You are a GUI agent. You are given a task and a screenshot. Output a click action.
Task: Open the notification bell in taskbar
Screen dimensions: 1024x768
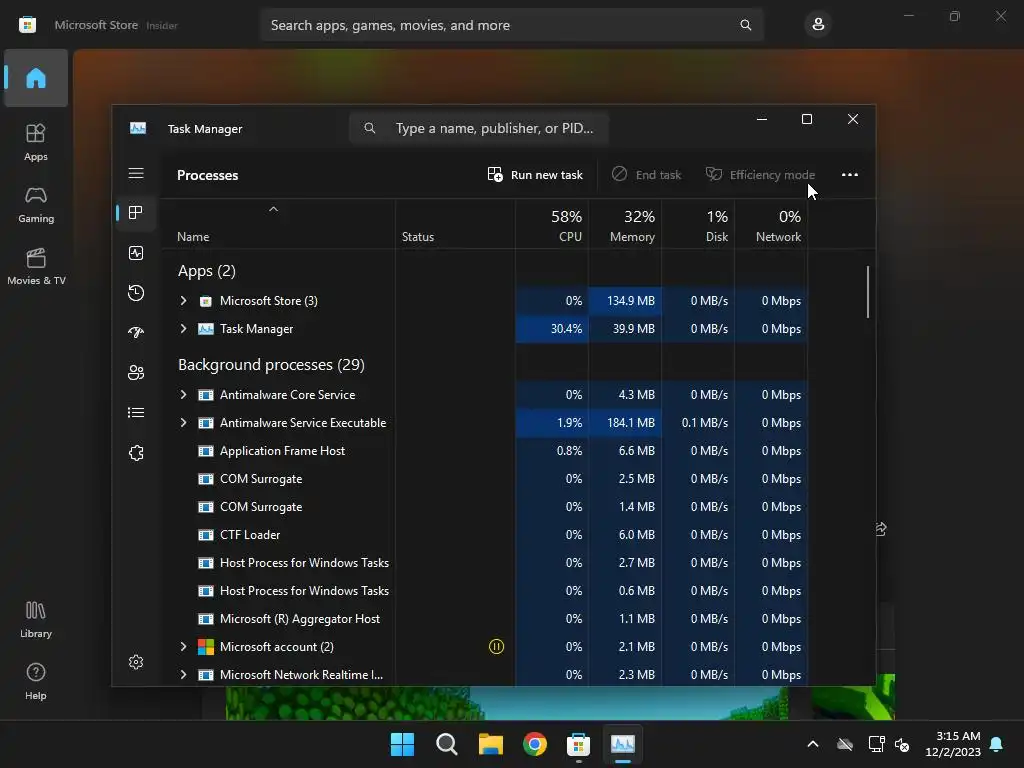[x=997, y=744]
